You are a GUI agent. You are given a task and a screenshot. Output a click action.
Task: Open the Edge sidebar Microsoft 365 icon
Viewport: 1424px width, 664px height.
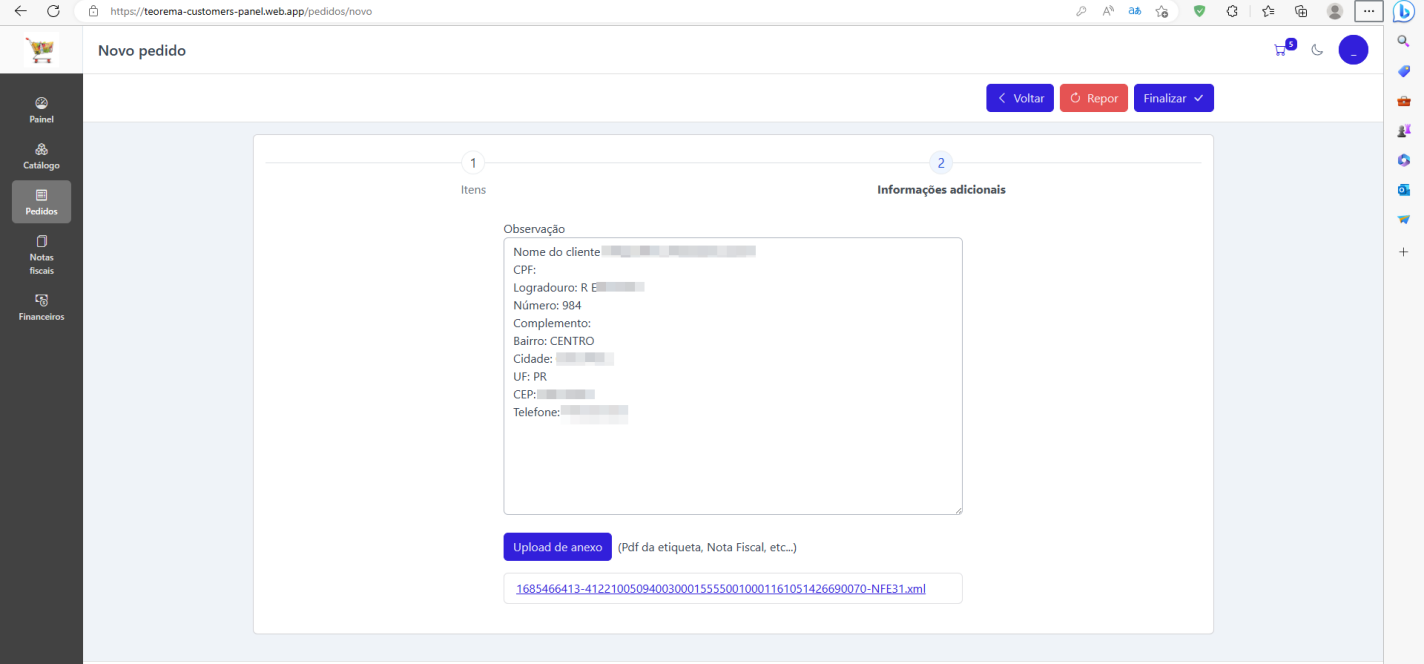(1404, 160)
